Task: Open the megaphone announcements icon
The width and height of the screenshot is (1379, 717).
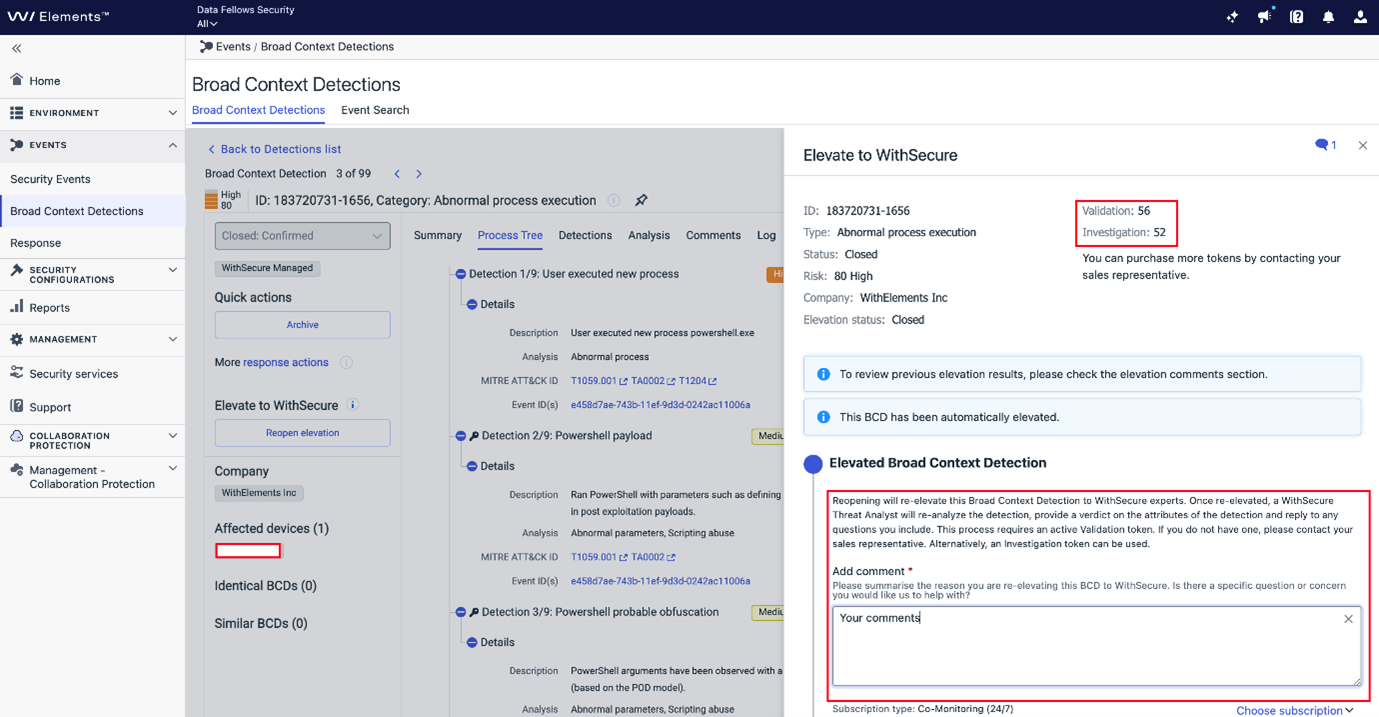Action: point(1264,16)
